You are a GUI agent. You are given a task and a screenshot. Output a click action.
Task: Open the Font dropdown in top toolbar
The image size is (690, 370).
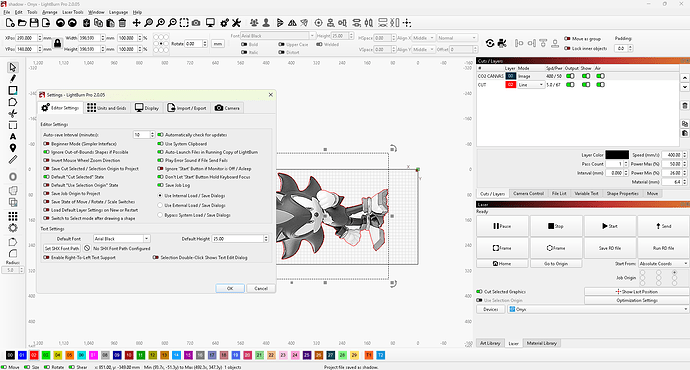pos(278,36)
